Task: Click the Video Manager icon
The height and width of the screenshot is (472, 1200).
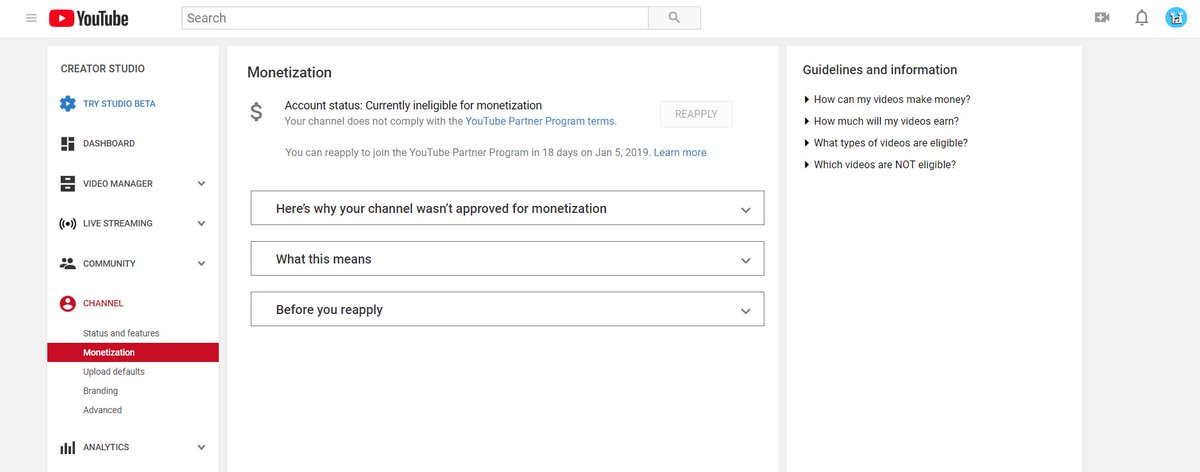Action: 68,184
